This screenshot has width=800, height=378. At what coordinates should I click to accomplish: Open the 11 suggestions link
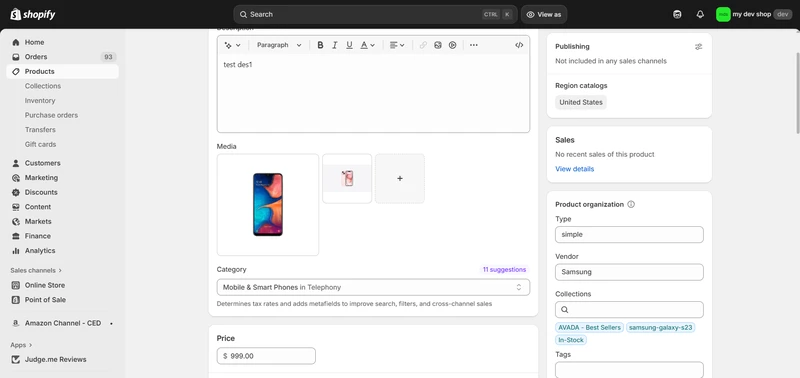[x=504, y=269]
